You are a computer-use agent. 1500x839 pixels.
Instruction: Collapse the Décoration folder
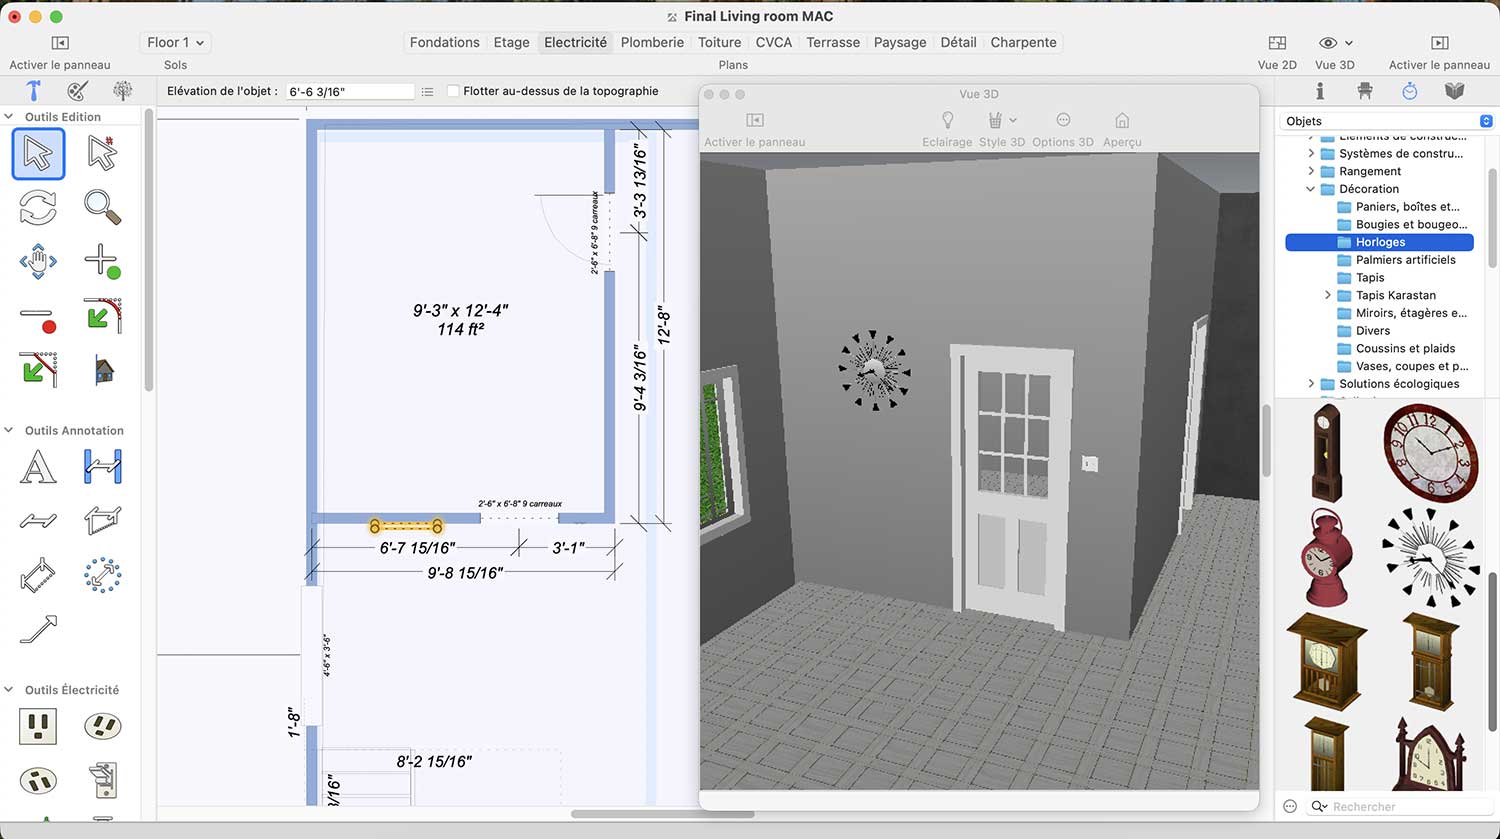click(x=1311, y=189)
